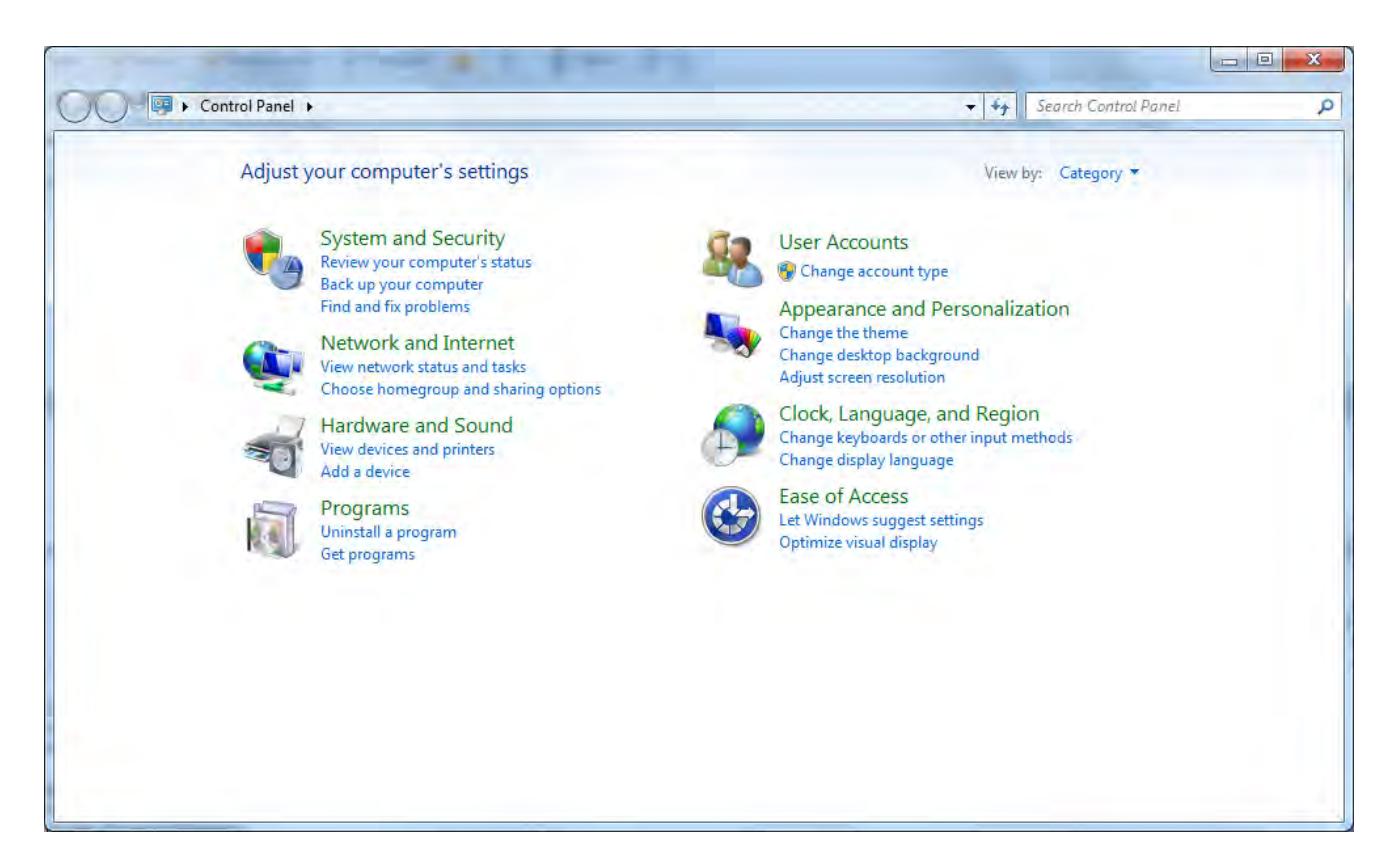Open the Programs heading link
The image size is (1396, 868).
click(365, 507)
